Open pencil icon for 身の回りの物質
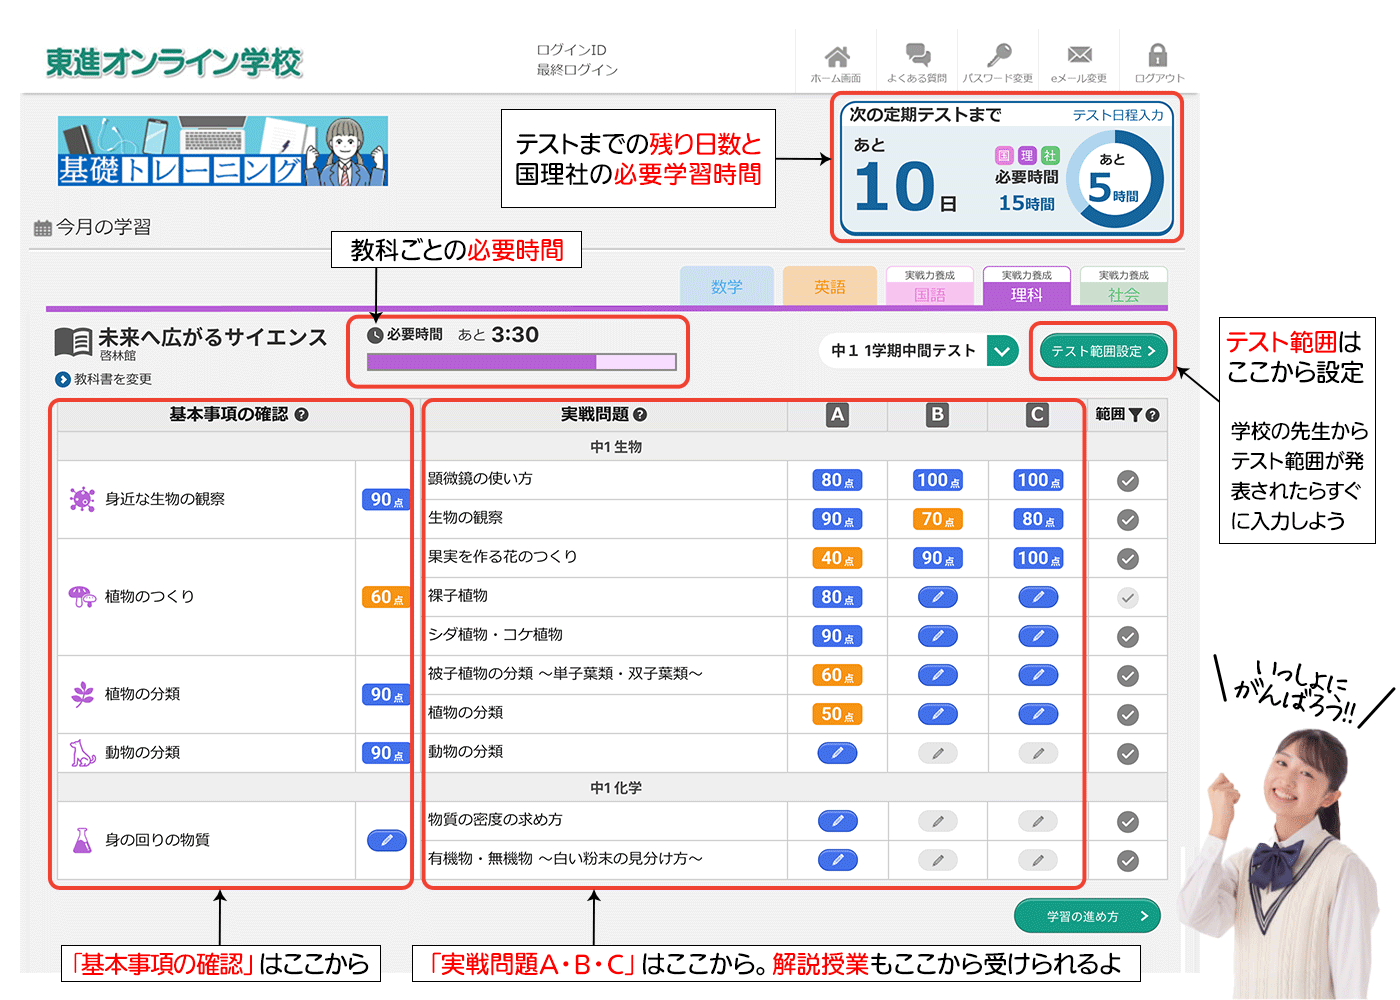 [386, 840]
